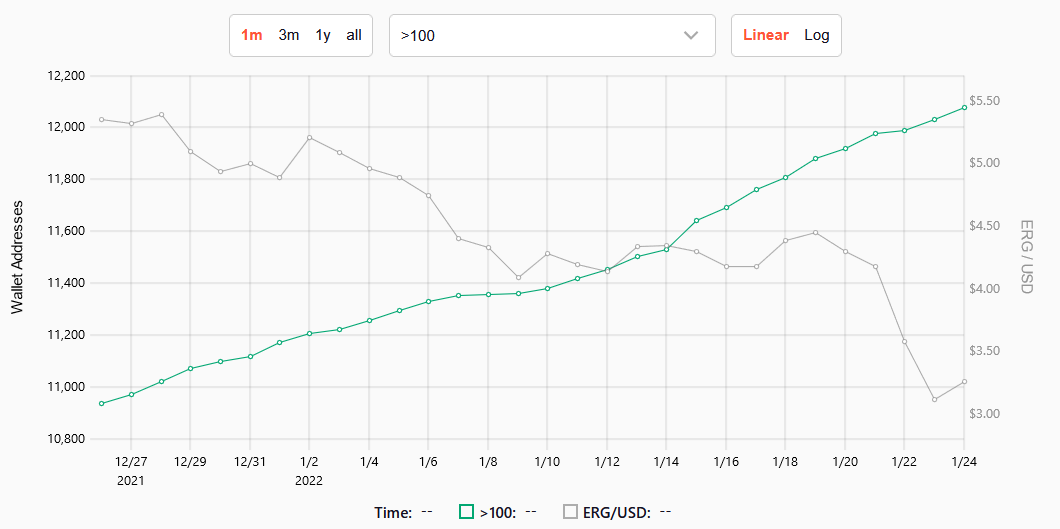Click the green data point at 1/14

[667, 249]
